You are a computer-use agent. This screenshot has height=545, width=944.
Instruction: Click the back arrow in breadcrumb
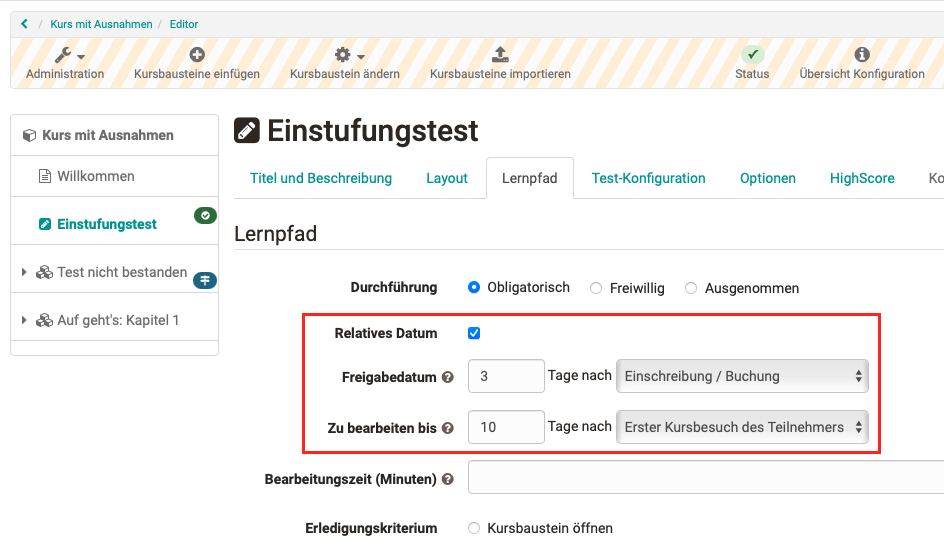point(24,24)
